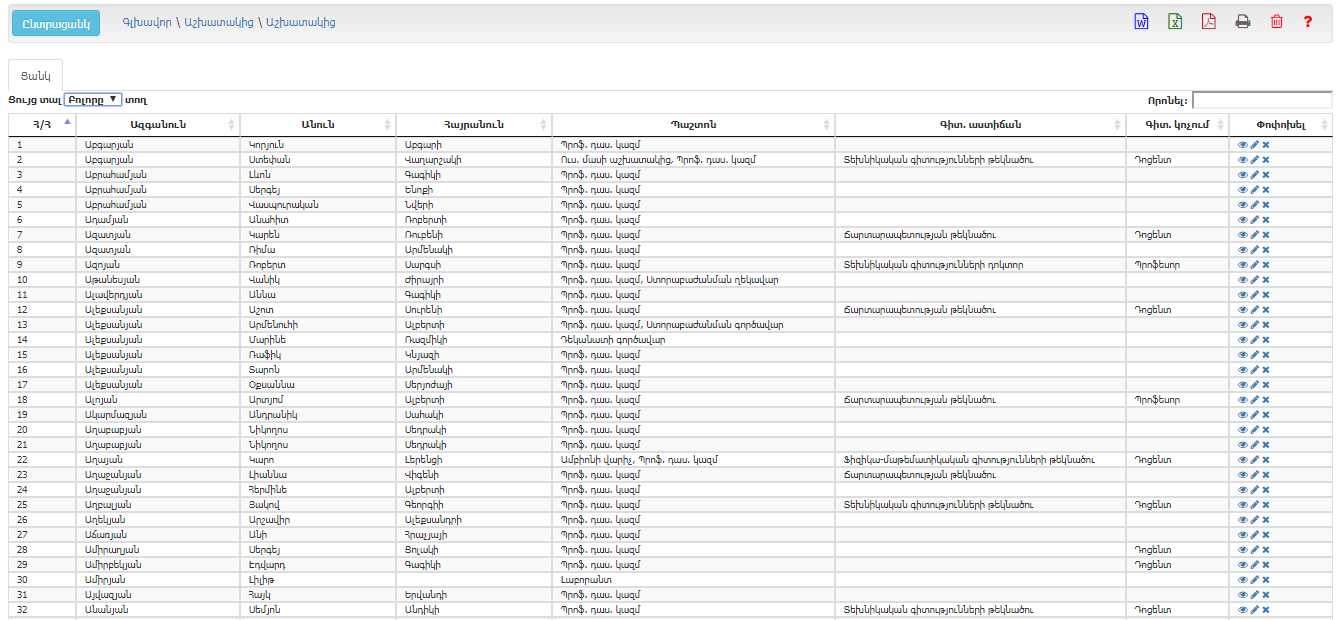Image resolution: width=1338 pixels, height=620 pixels.
Task: Export the list to Word document
Action: click(1141, 22)
